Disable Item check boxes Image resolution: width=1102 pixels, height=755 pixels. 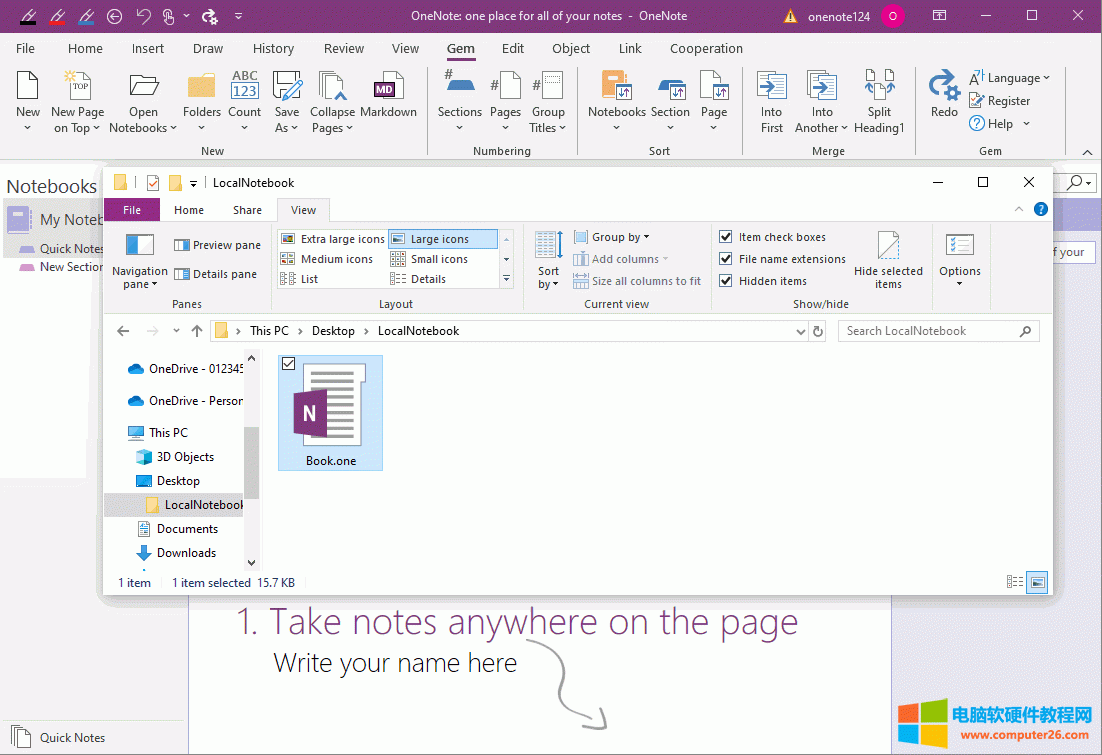725,237
